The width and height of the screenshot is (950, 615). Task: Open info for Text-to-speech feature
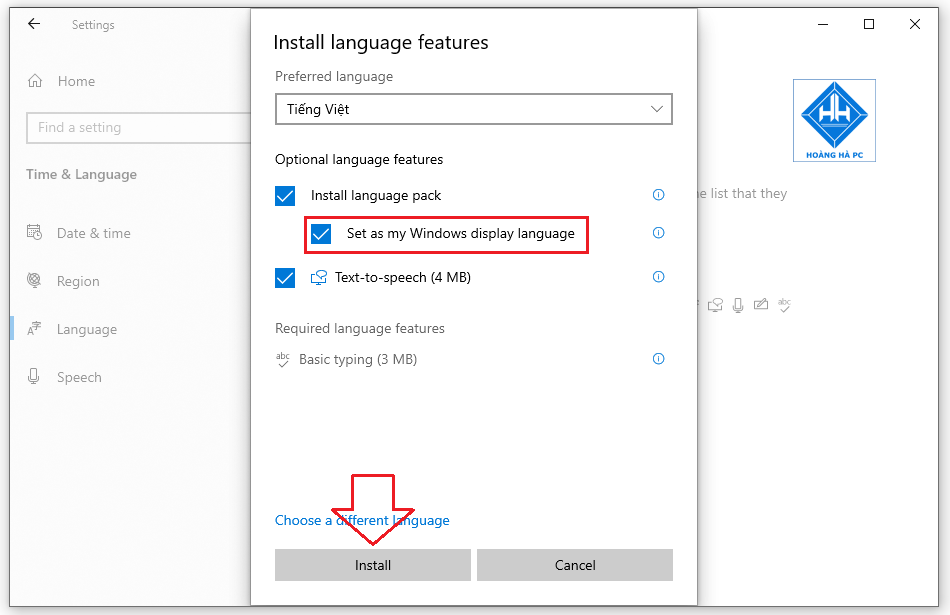658,277
